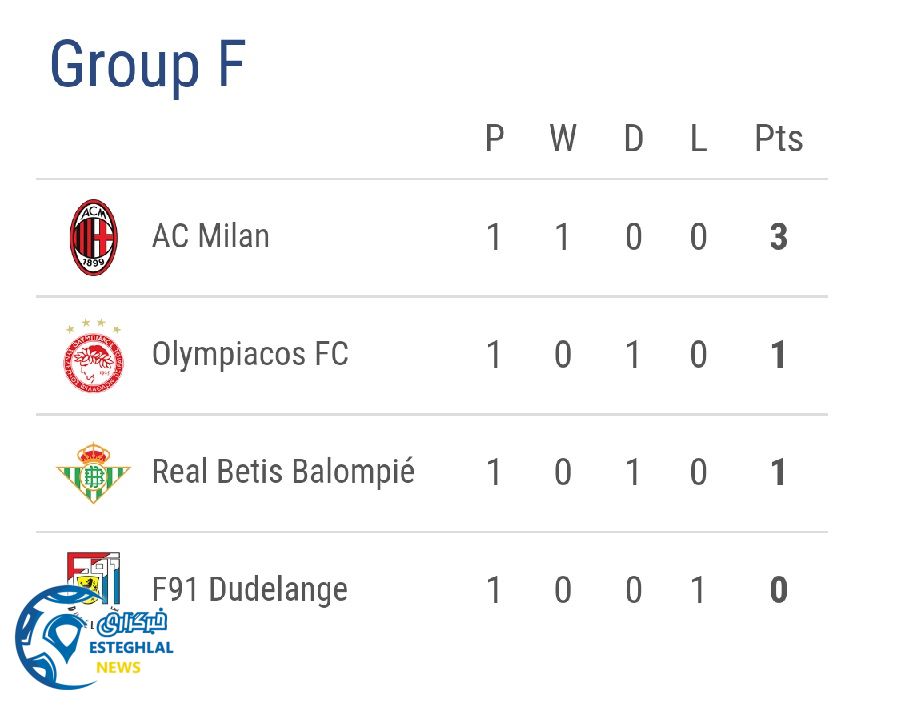Click AC Milan's points value 3

[778, 238]
